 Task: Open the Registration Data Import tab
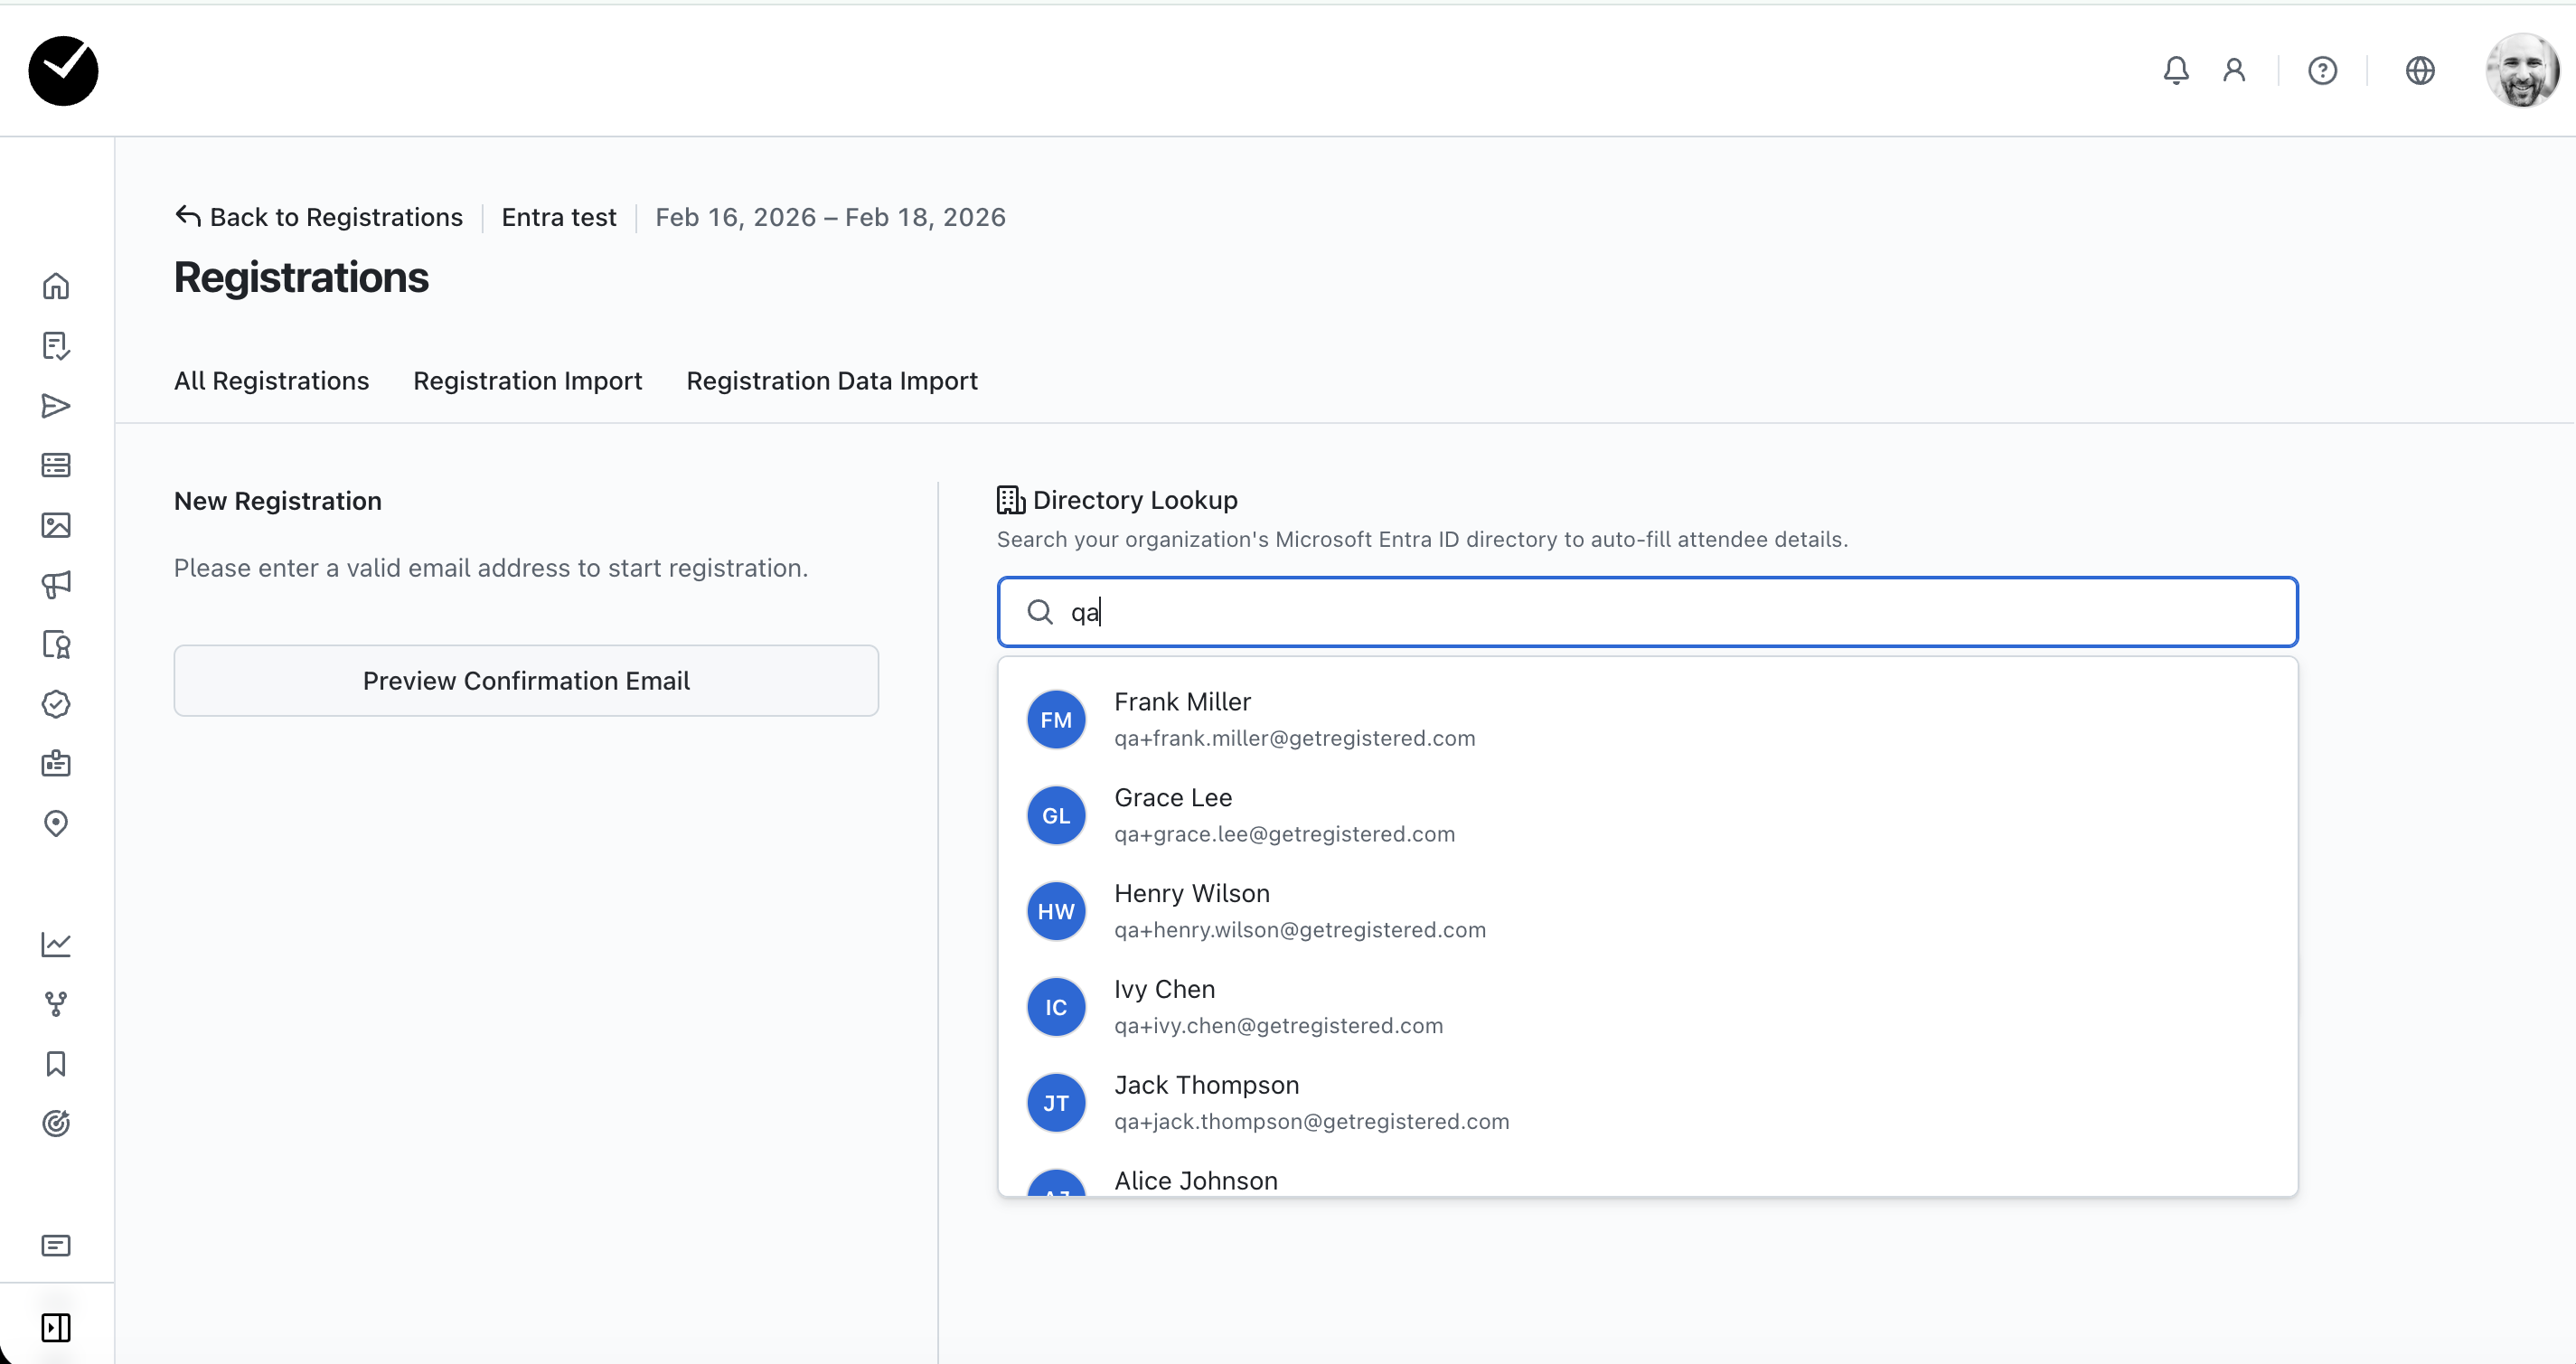click(831, 381)
